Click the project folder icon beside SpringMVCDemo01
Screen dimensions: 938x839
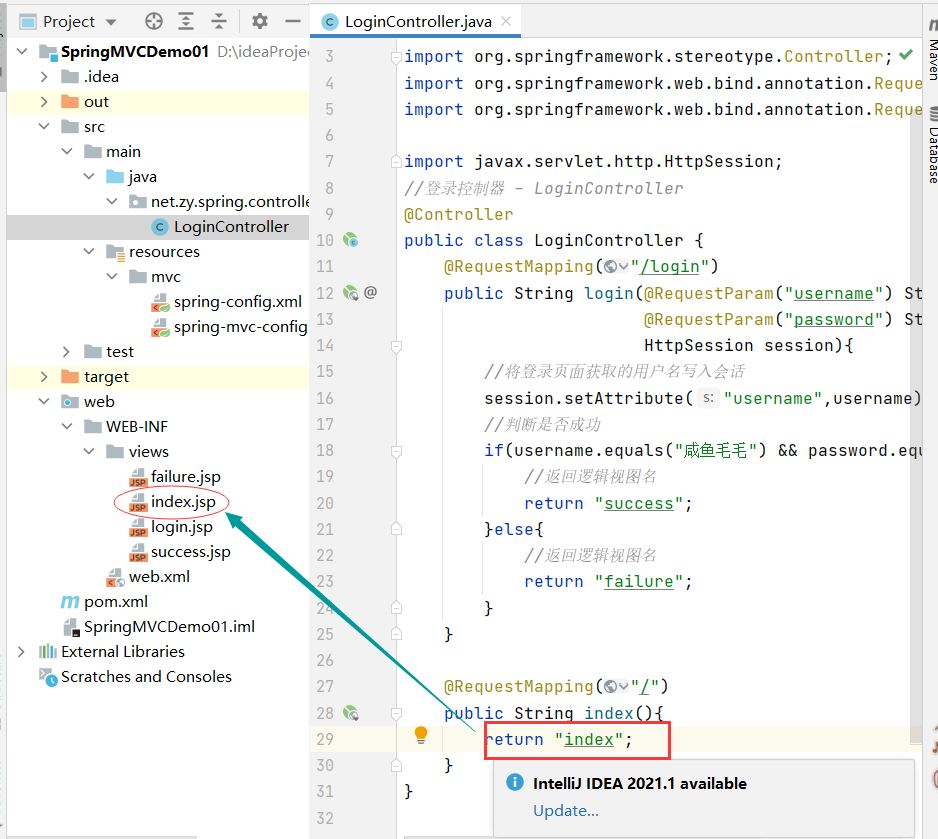[x=48, y=51]
